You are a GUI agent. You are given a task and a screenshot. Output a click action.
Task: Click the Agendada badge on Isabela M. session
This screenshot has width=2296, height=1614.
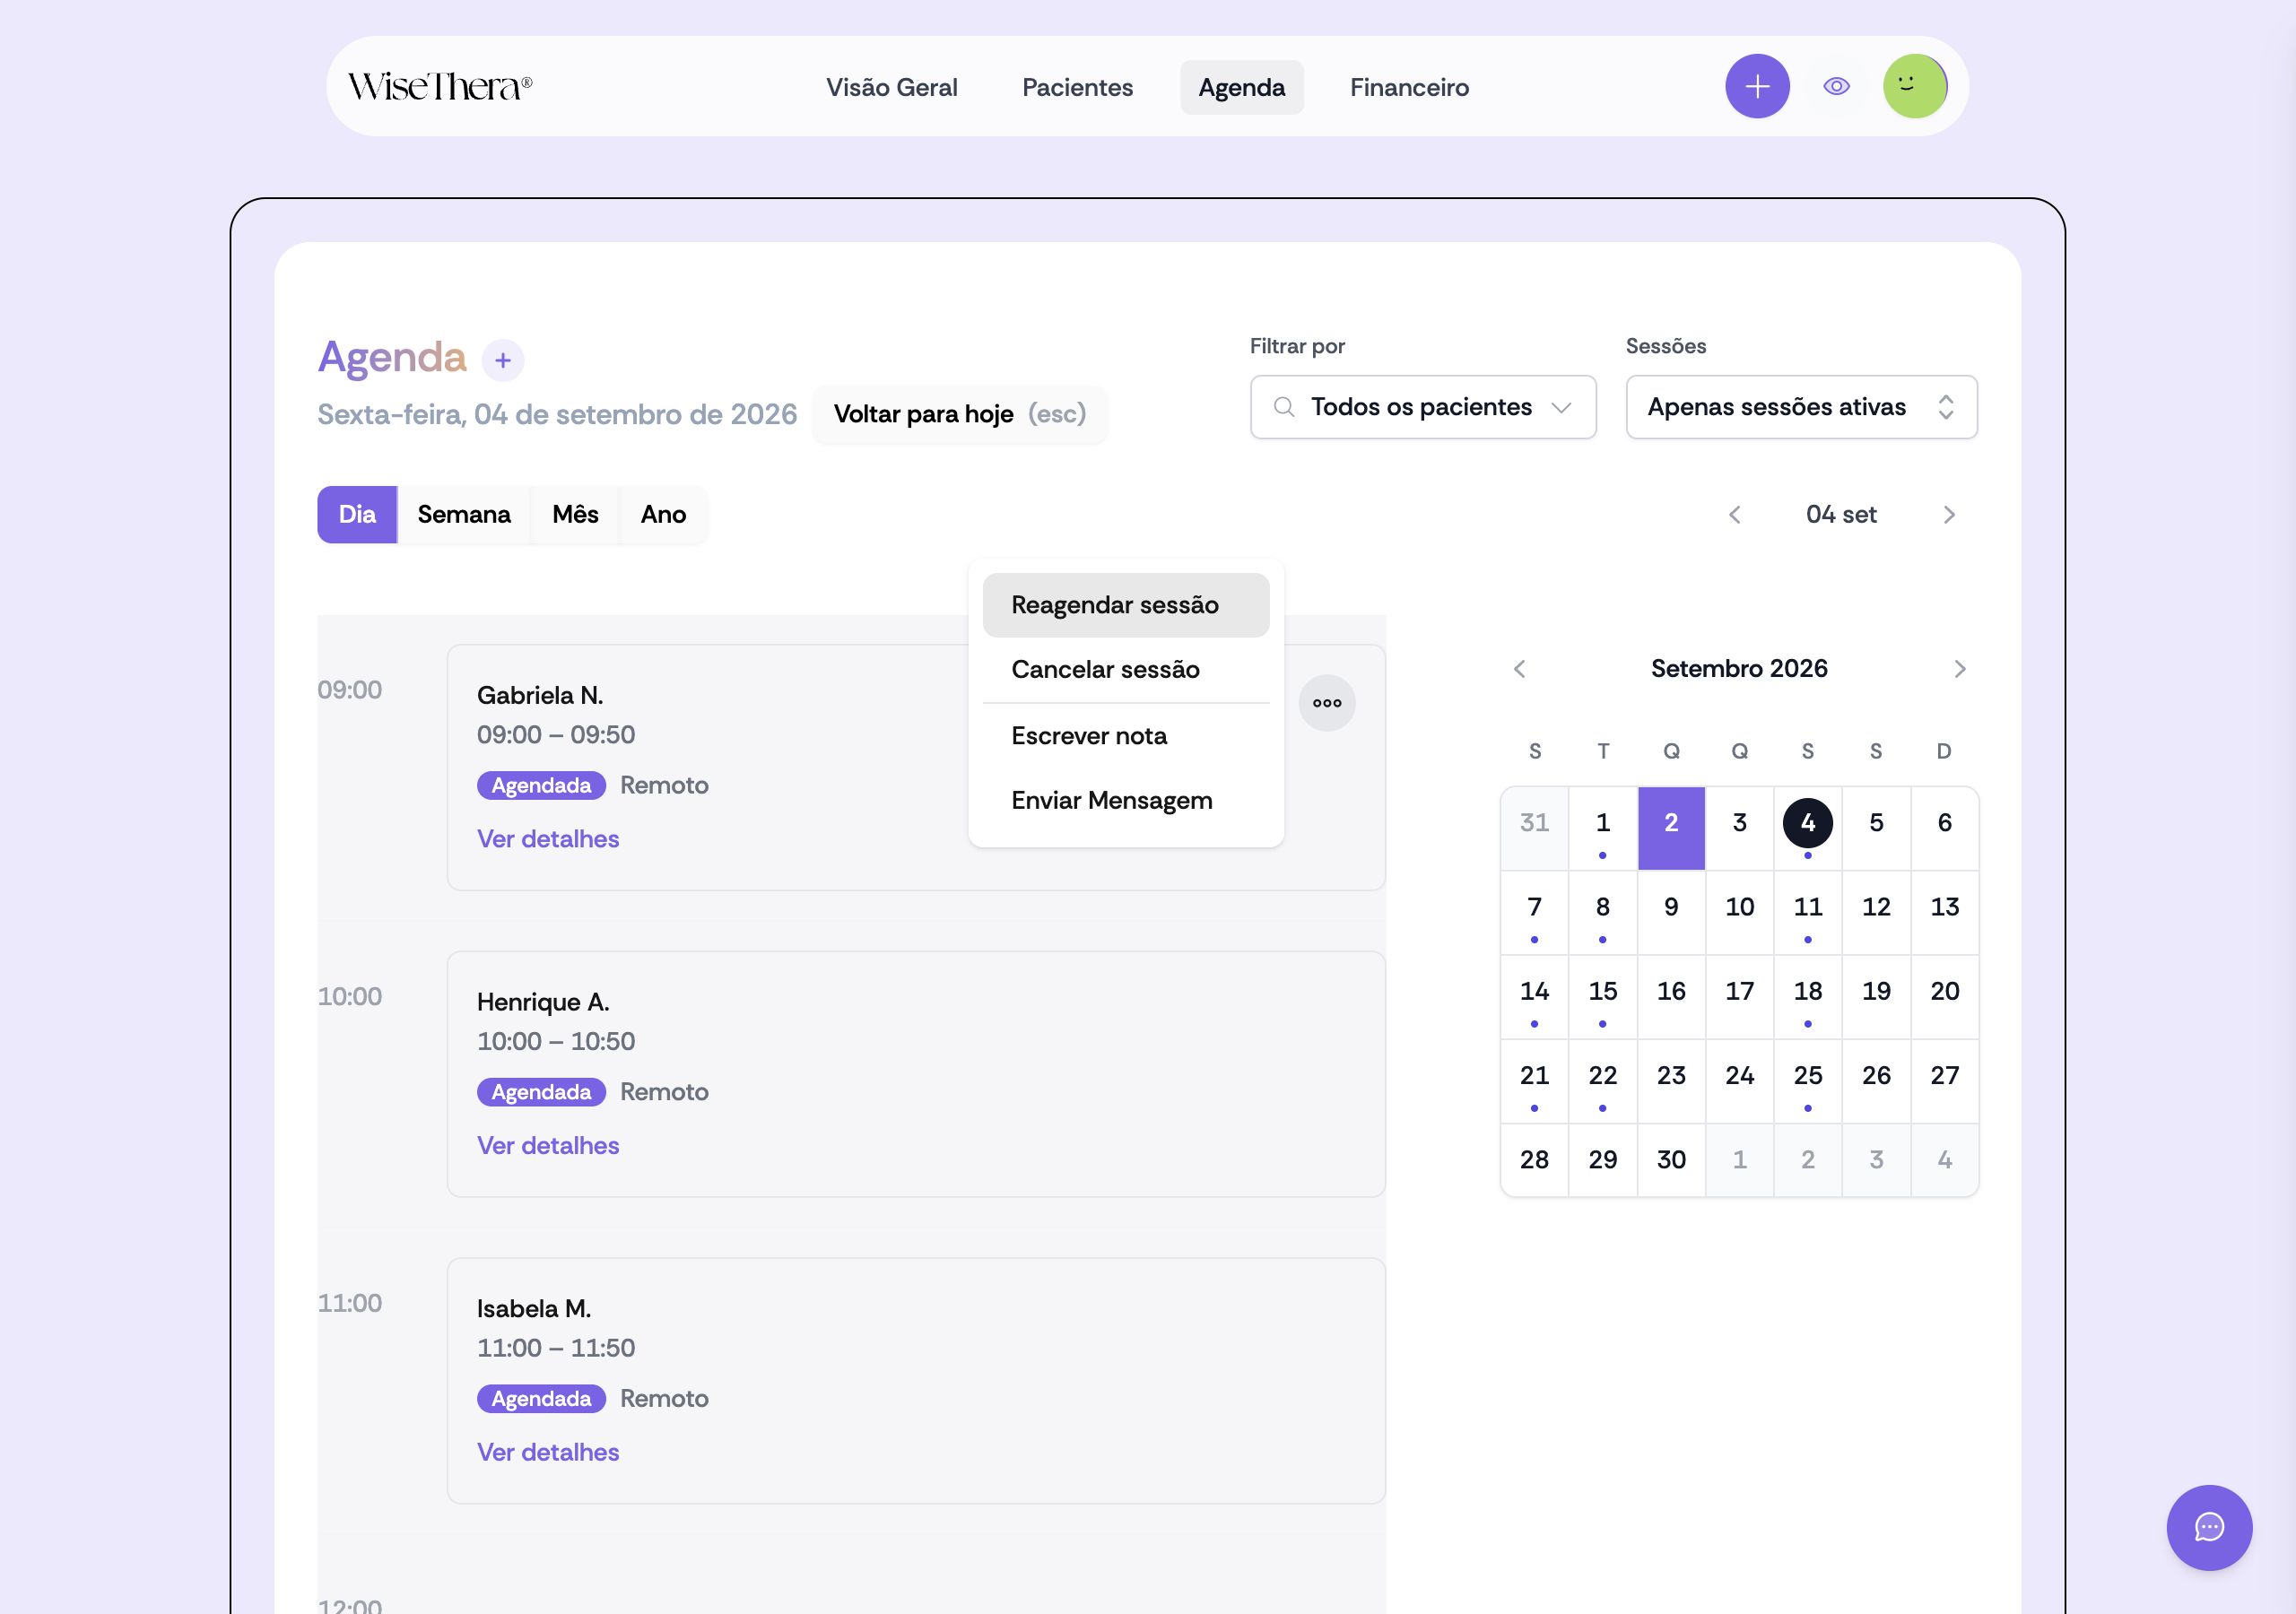tap(541, 1398)
